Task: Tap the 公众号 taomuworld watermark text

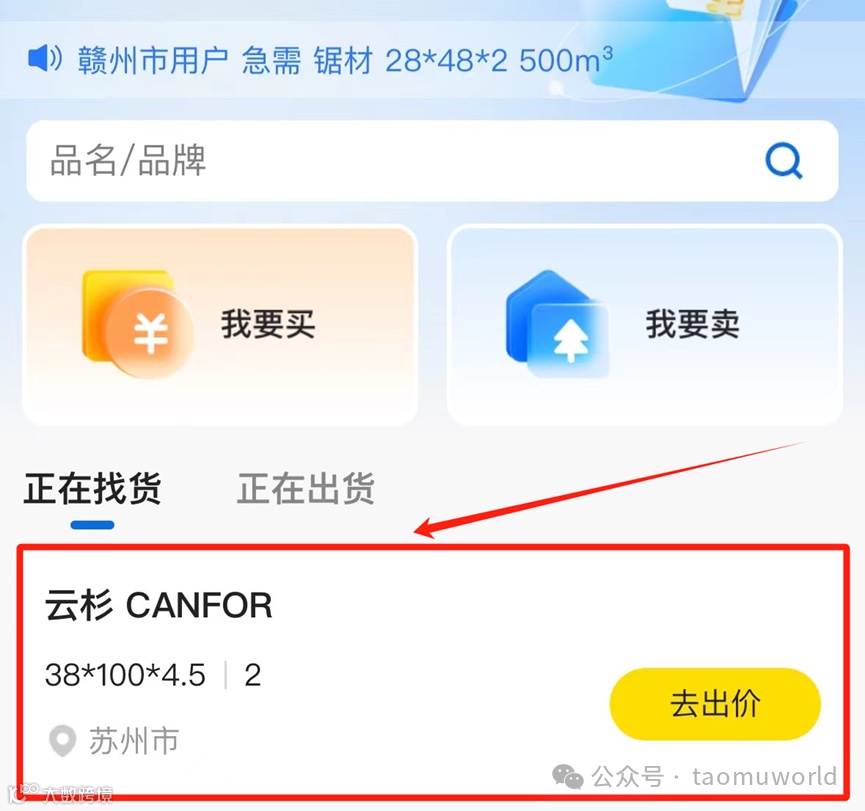Action: point(714,777)
